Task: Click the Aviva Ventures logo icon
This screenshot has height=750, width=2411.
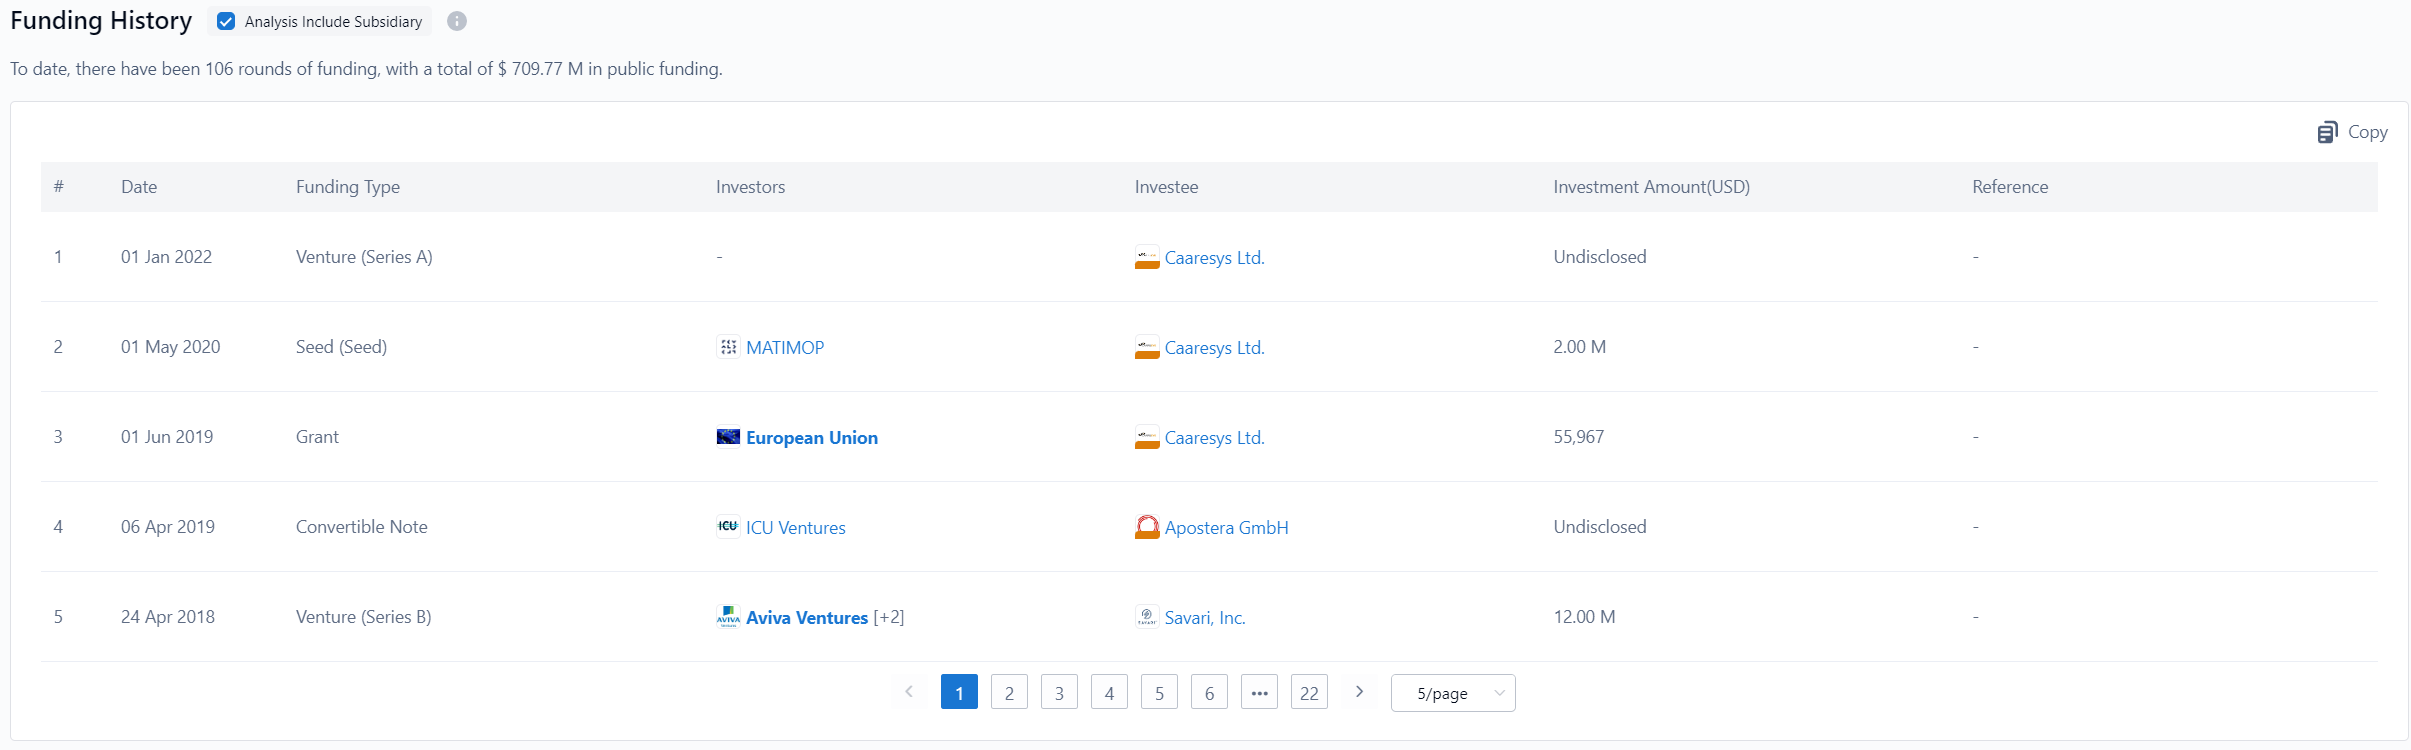Action: [x=728, y=617]
